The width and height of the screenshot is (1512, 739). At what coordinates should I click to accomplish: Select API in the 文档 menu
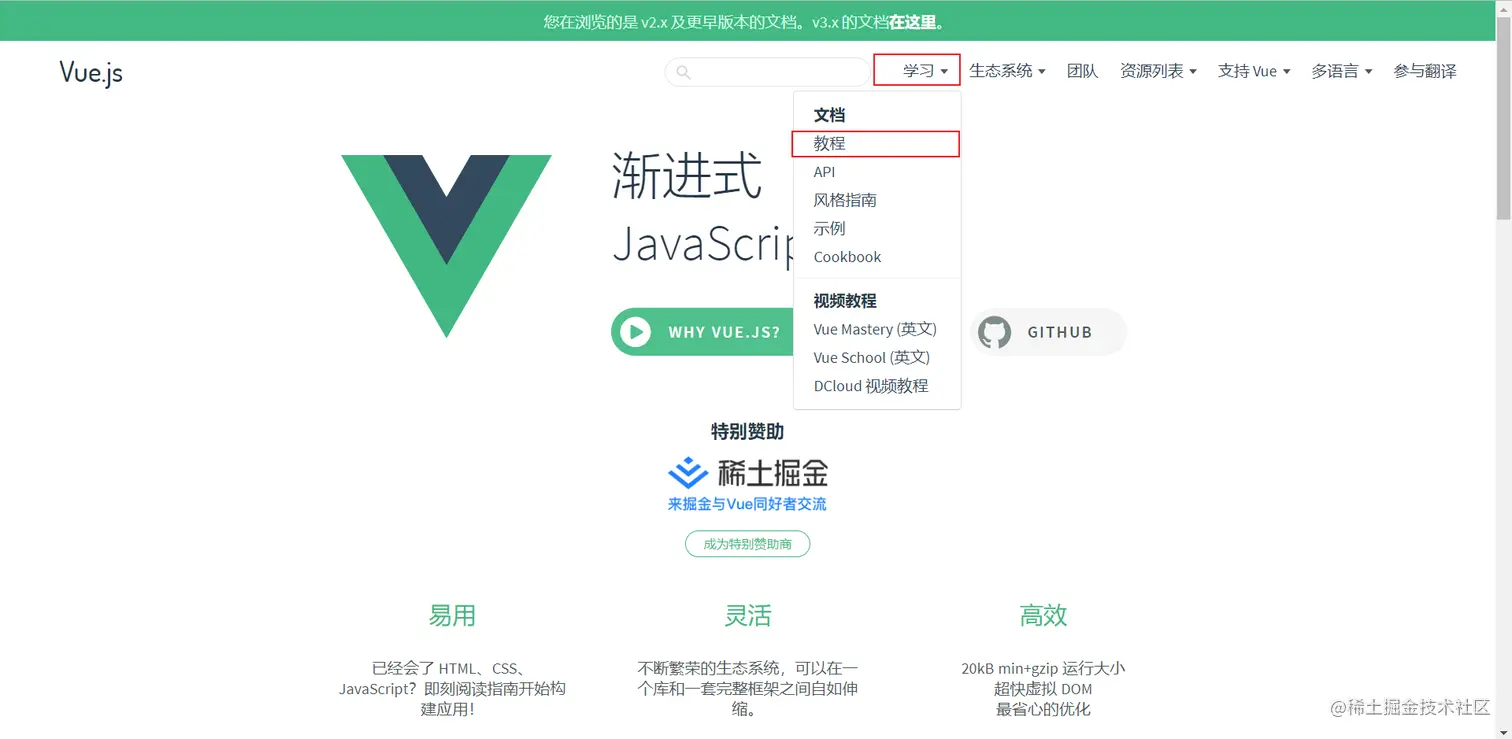point(824,172)
